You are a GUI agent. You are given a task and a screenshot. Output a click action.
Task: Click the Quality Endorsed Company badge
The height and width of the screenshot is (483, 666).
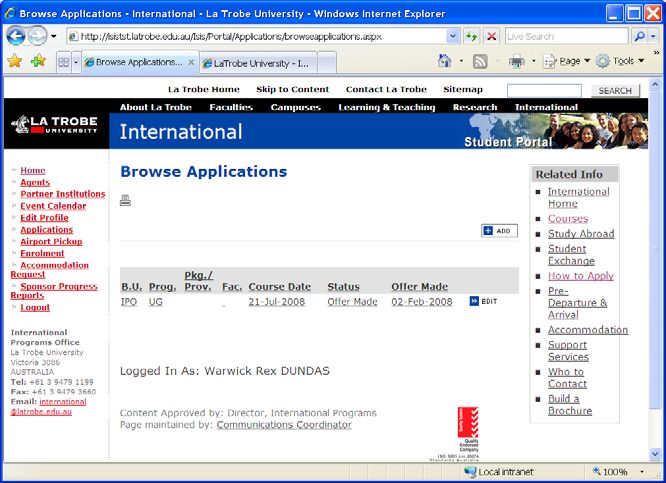tap(468, 429)
